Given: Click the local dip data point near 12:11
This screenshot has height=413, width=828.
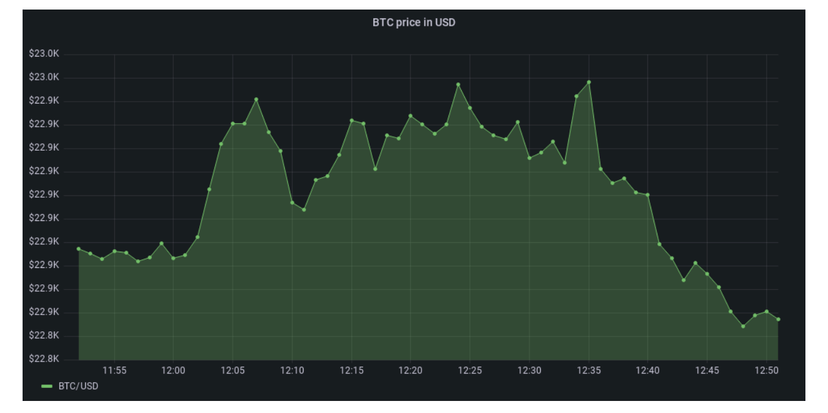Looking at the screenshot, I should 304,210.
